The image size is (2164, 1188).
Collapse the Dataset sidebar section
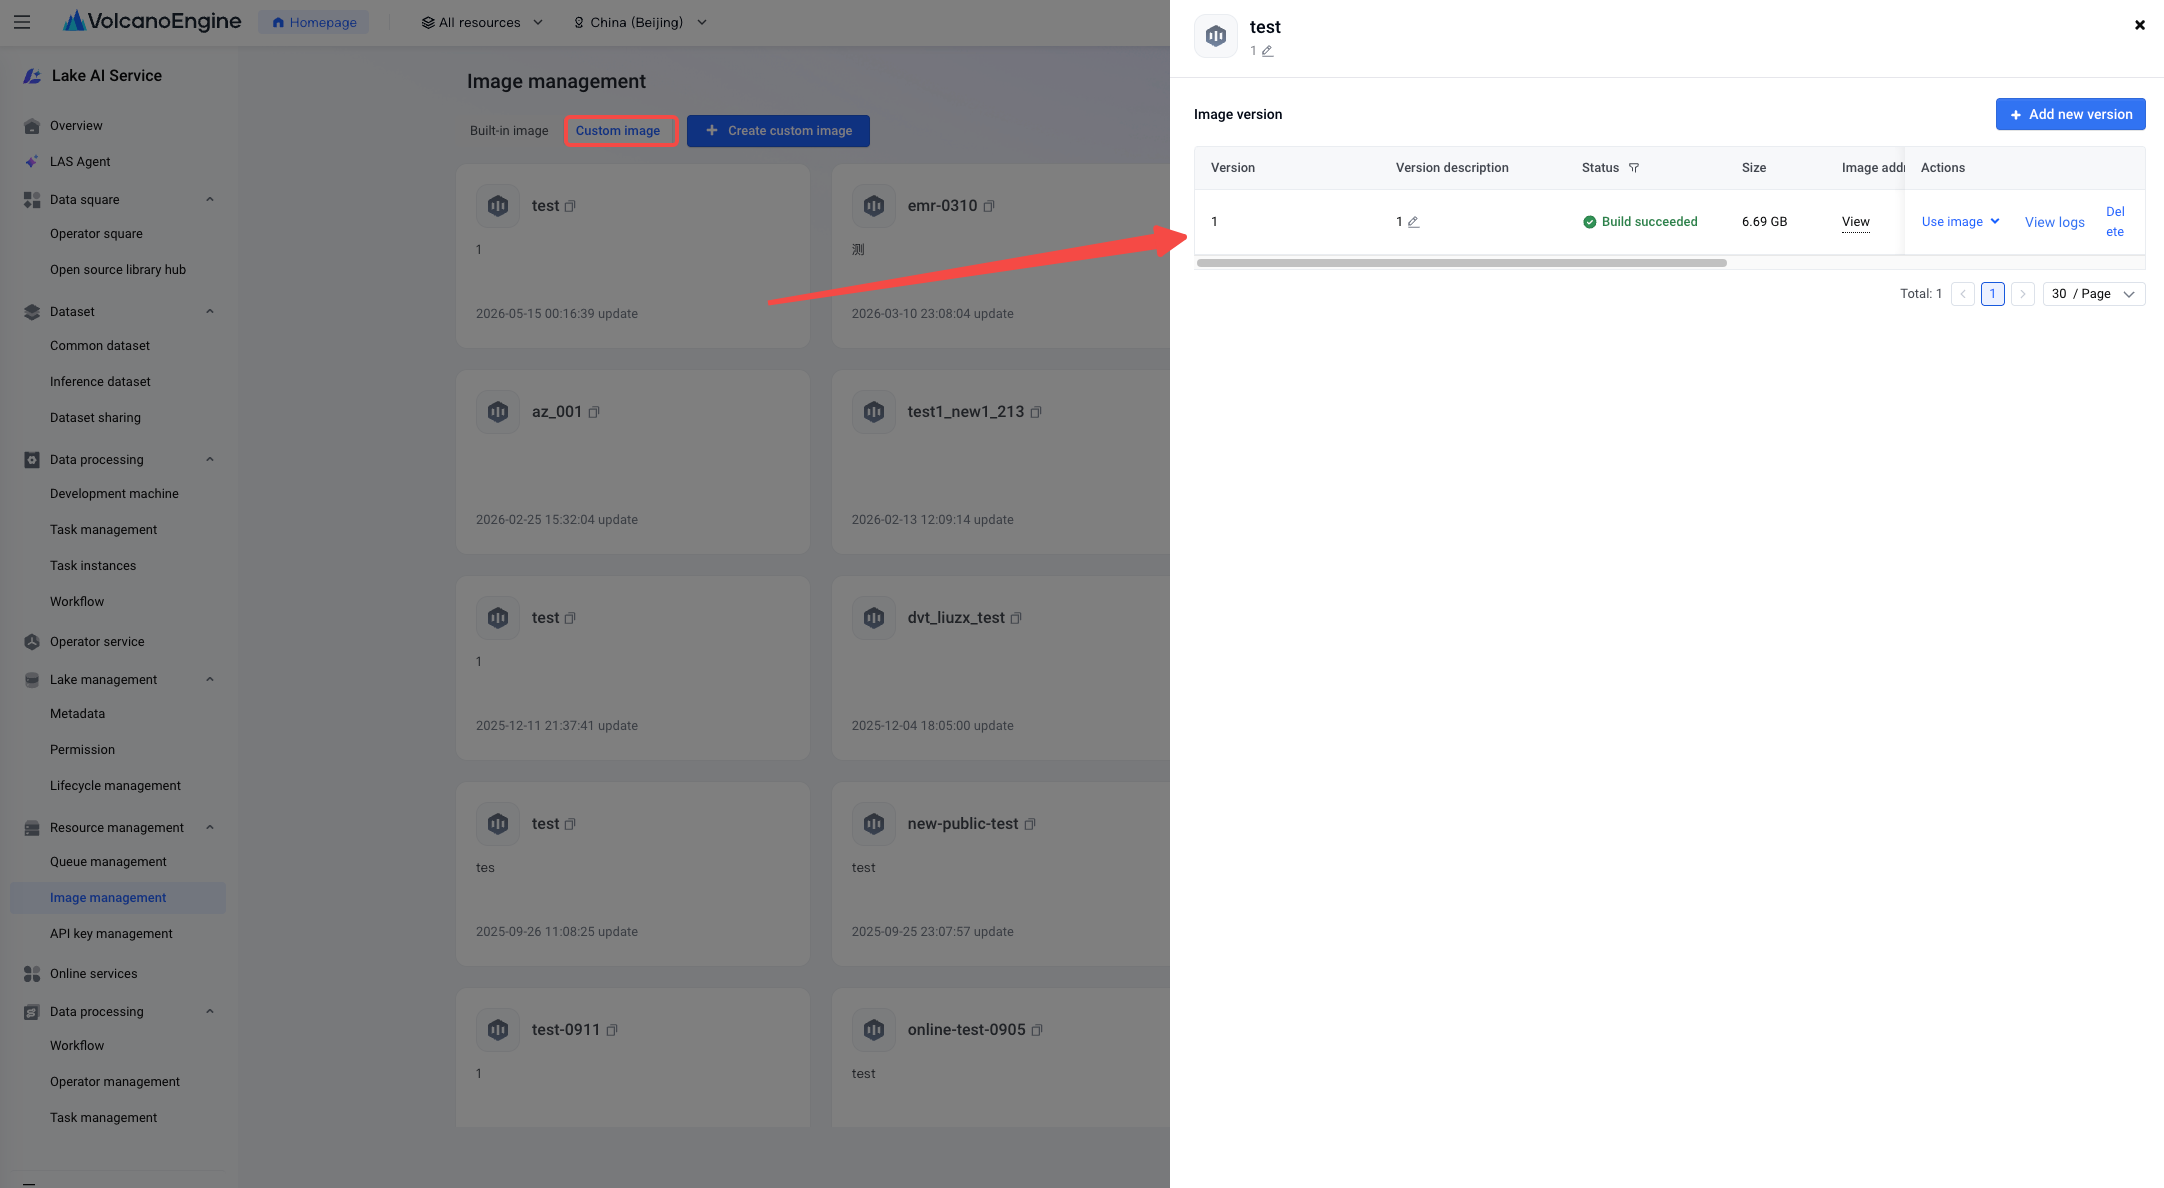pos(210,312)
